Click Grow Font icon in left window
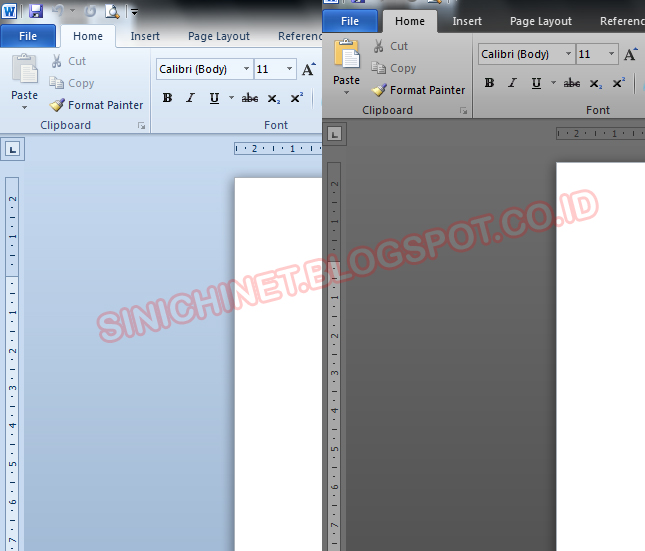This screenshot has height=551, width=645. [x=309, y=69]
